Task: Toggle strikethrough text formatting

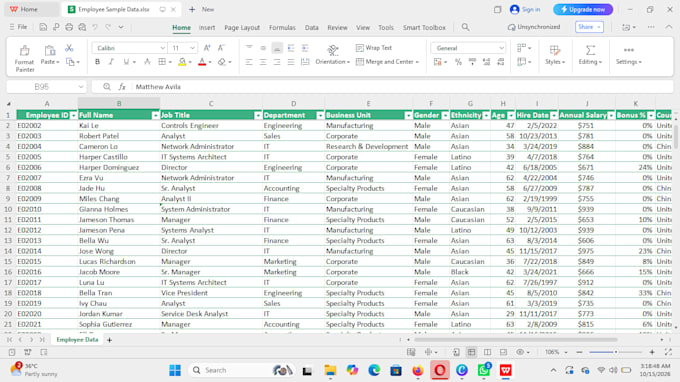Action: [x=147, y=62]
